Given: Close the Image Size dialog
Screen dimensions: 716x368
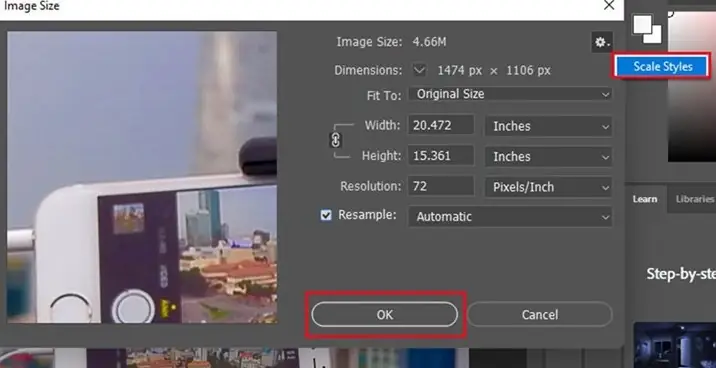Looking at the screenshot, I should 609,5.
